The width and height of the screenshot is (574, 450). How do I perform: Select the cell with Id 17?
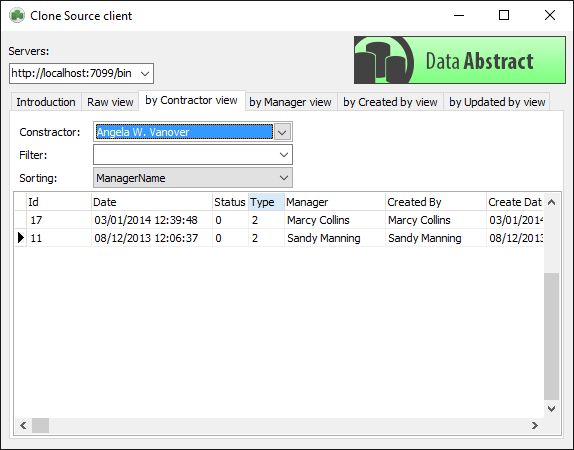click(x=59, y=220)
